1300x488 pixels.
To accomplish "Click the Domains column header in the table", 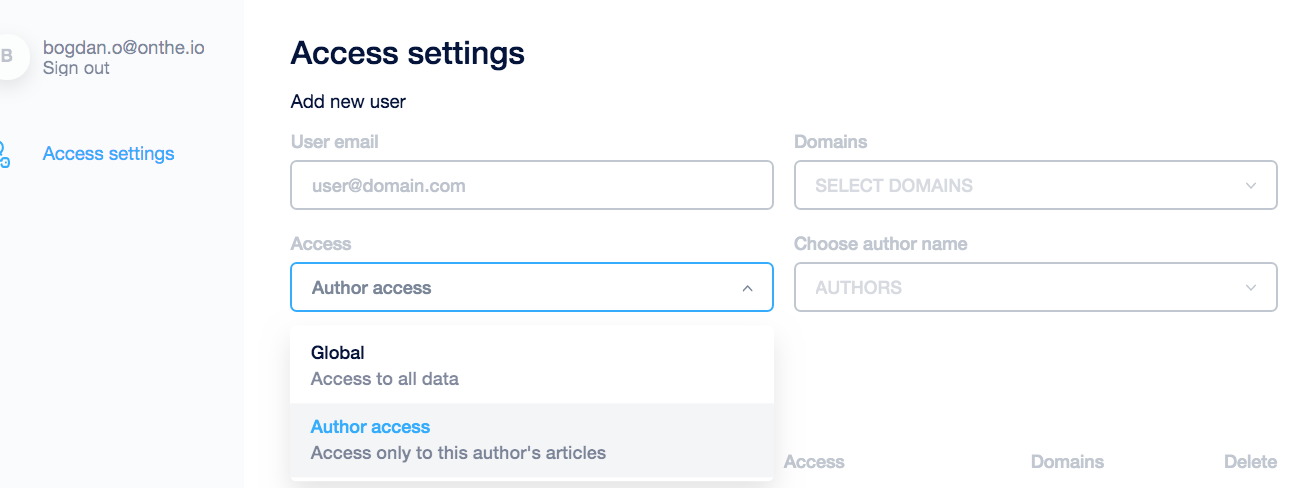I will 1067,462.
